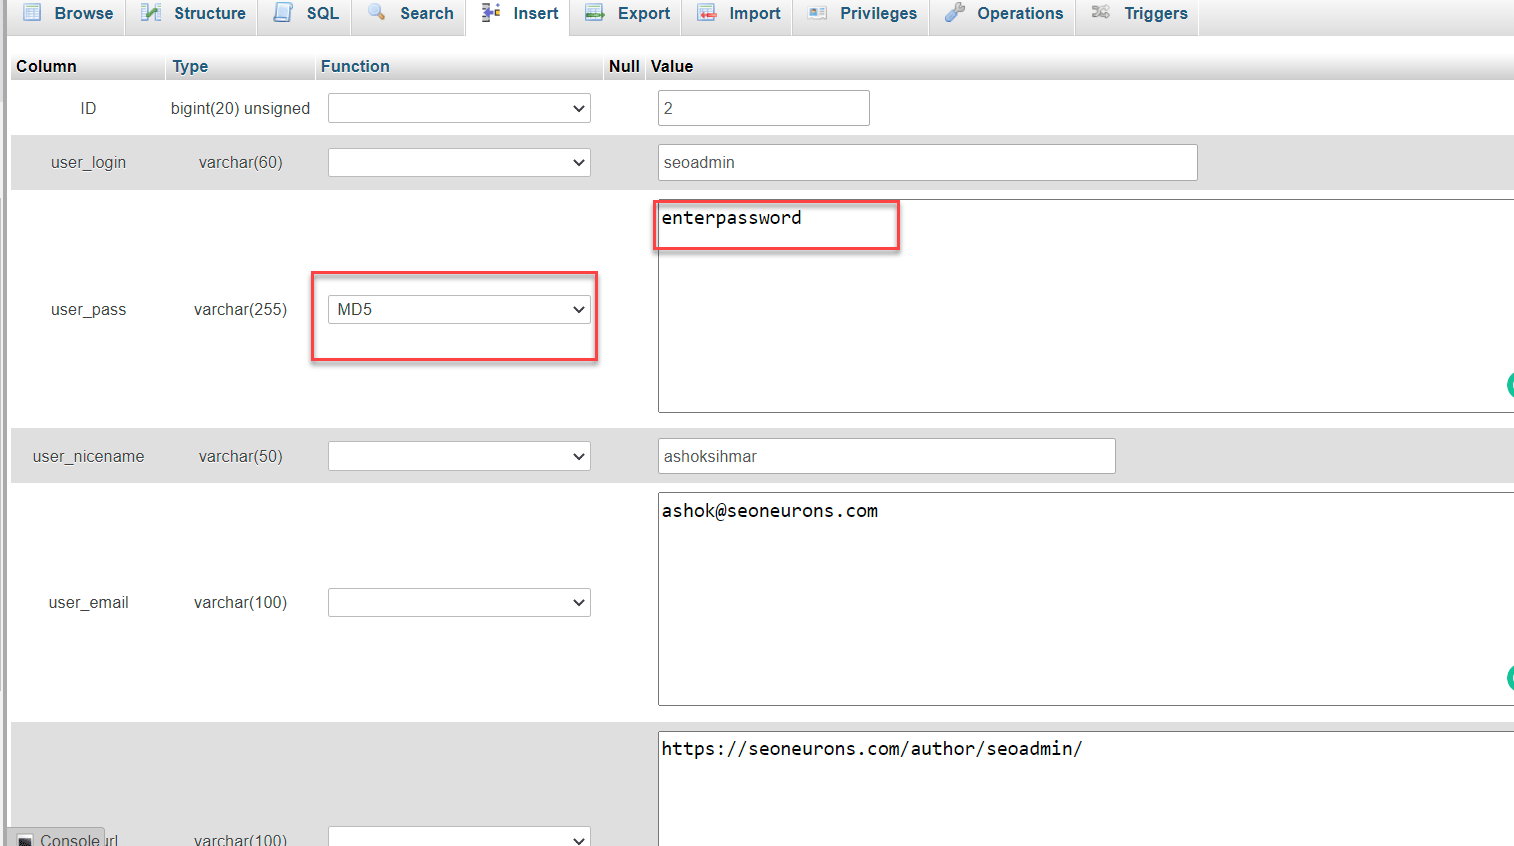Click the user_login field with seoadmin
The image size is (1514, 846).
coord(927,162)
